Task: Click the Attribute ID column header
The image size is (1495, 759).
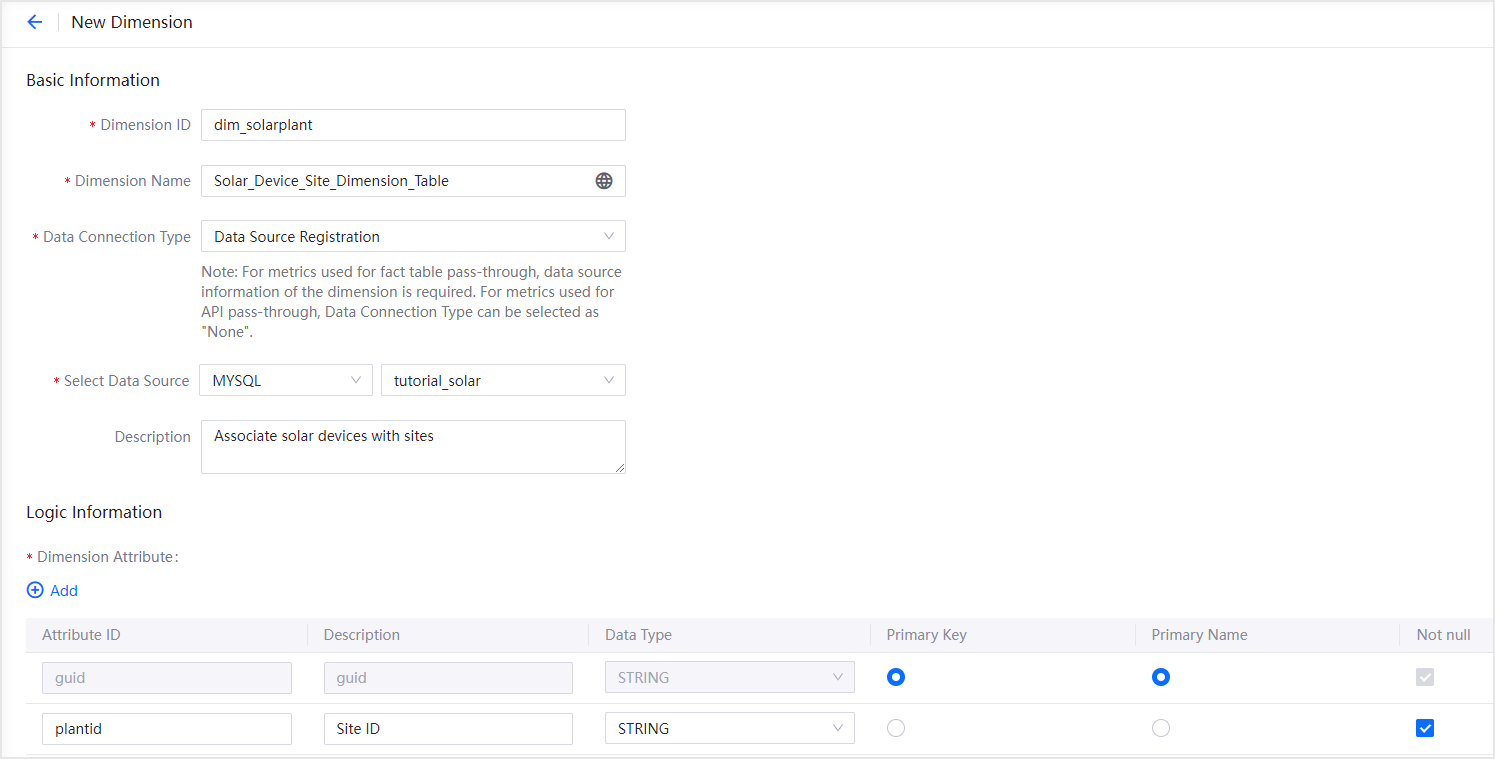Action: pyautogui.click(x=81, y=635)
